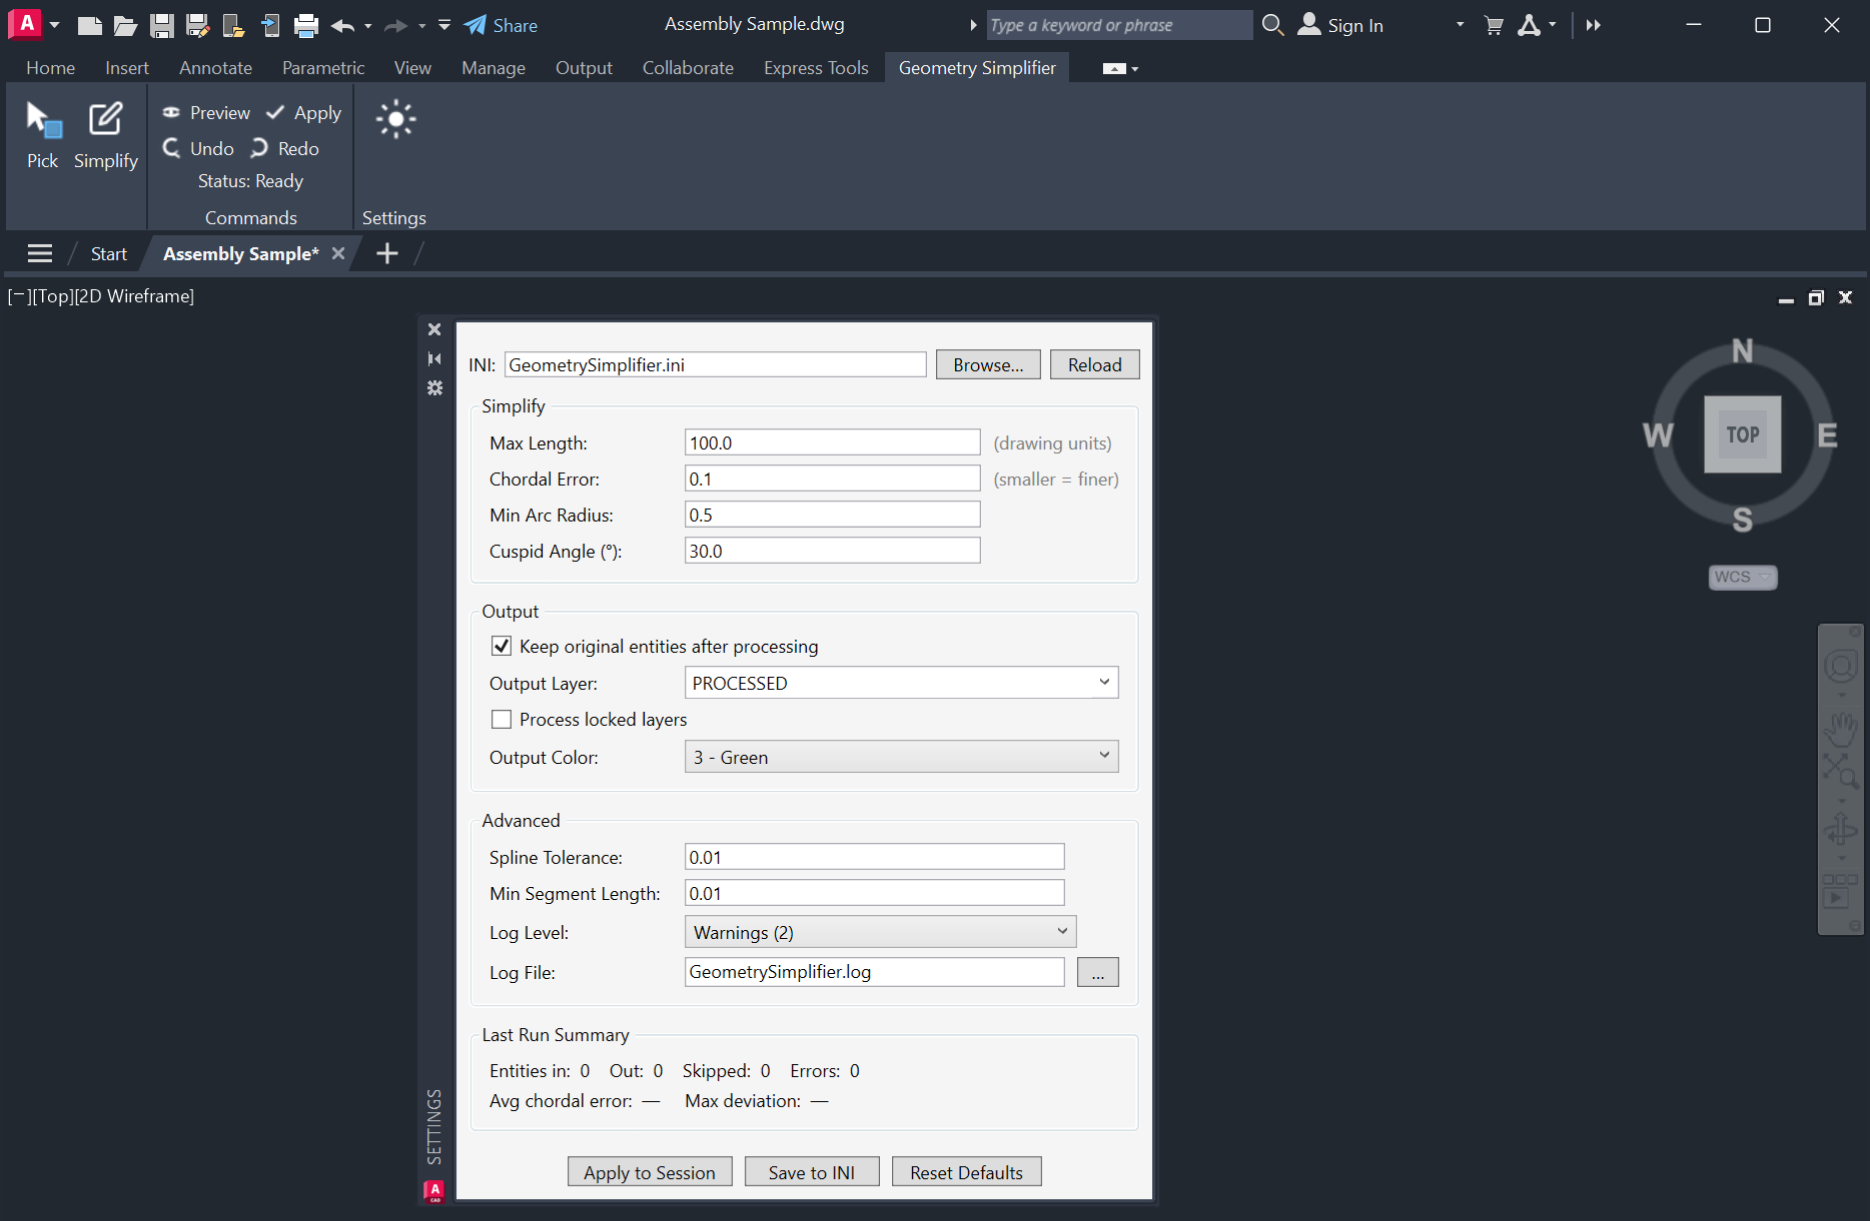
Task: Click the Zoom Extents navigation tool
Action: [x=1841, y=771]
